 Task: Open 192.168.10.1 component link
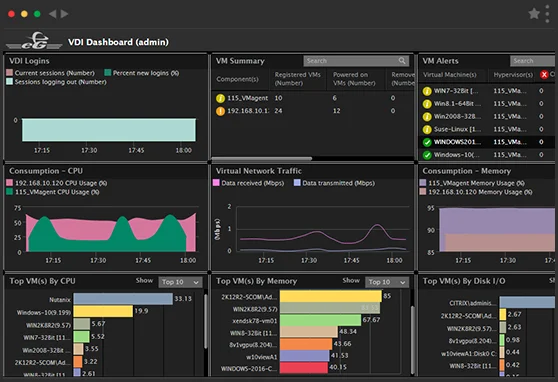[x=248, y=111]
